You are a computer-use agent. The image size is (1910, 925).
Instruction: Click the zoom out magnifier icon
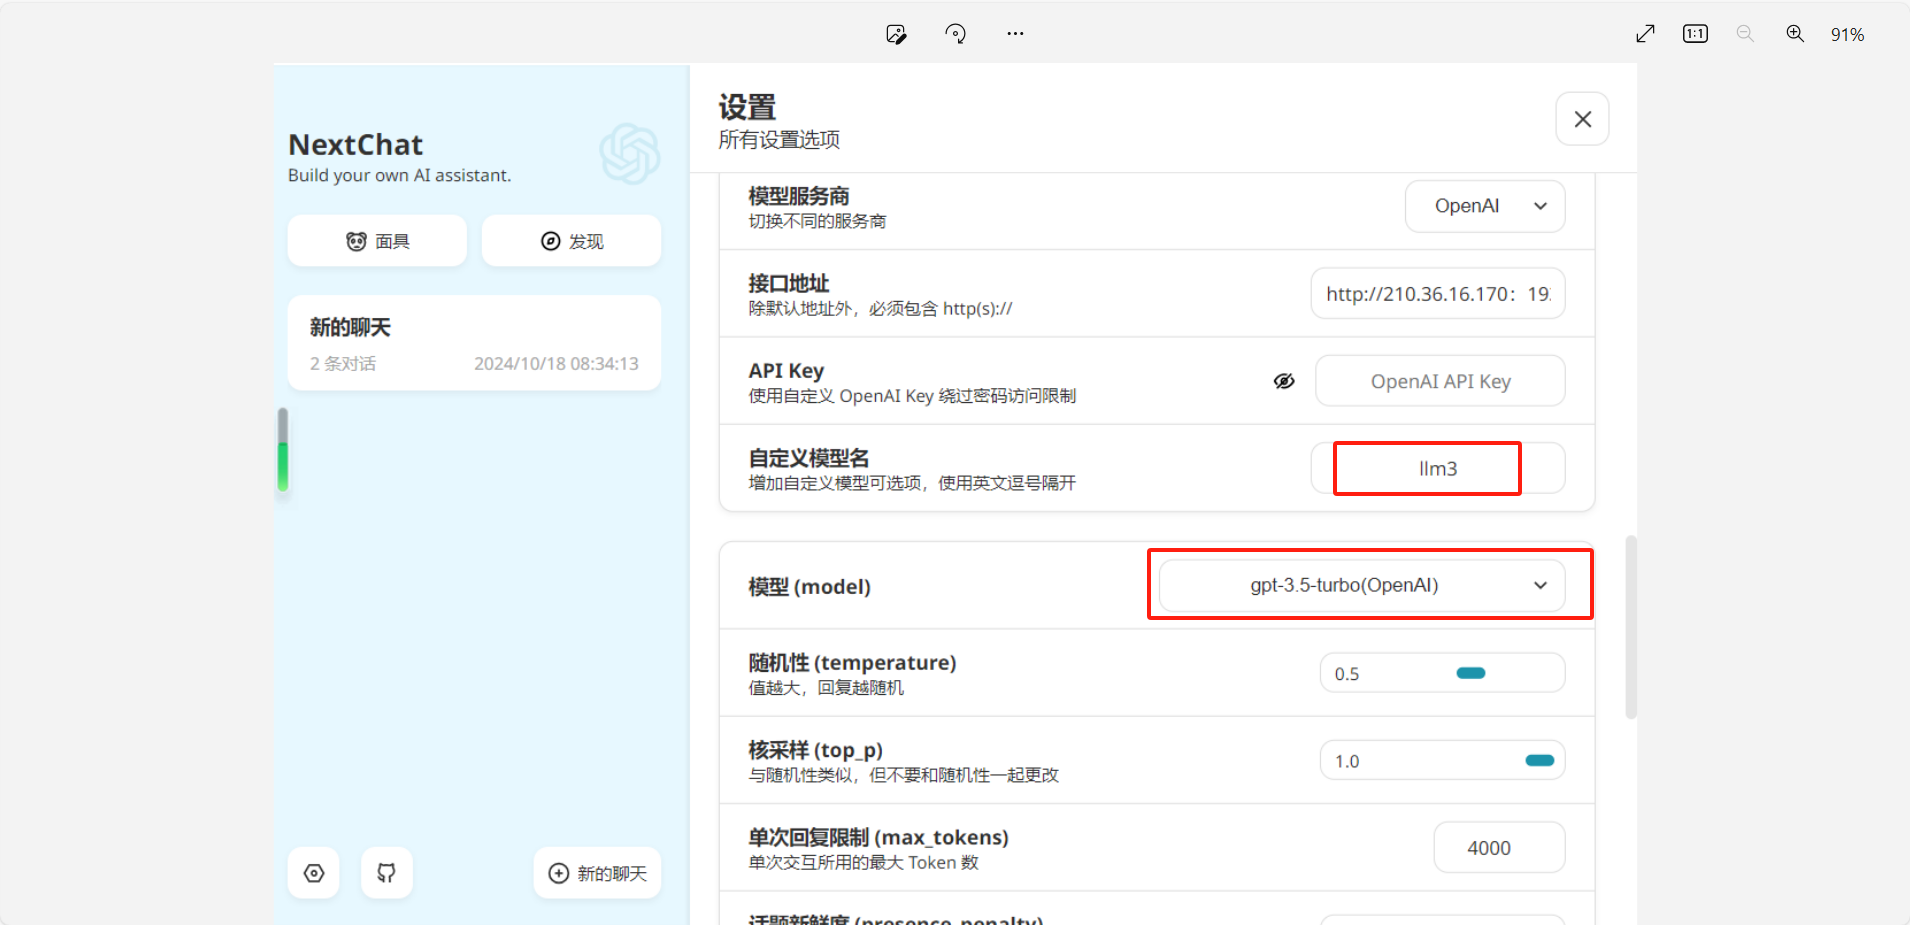pyautogui.click(x=1745, y=34)
